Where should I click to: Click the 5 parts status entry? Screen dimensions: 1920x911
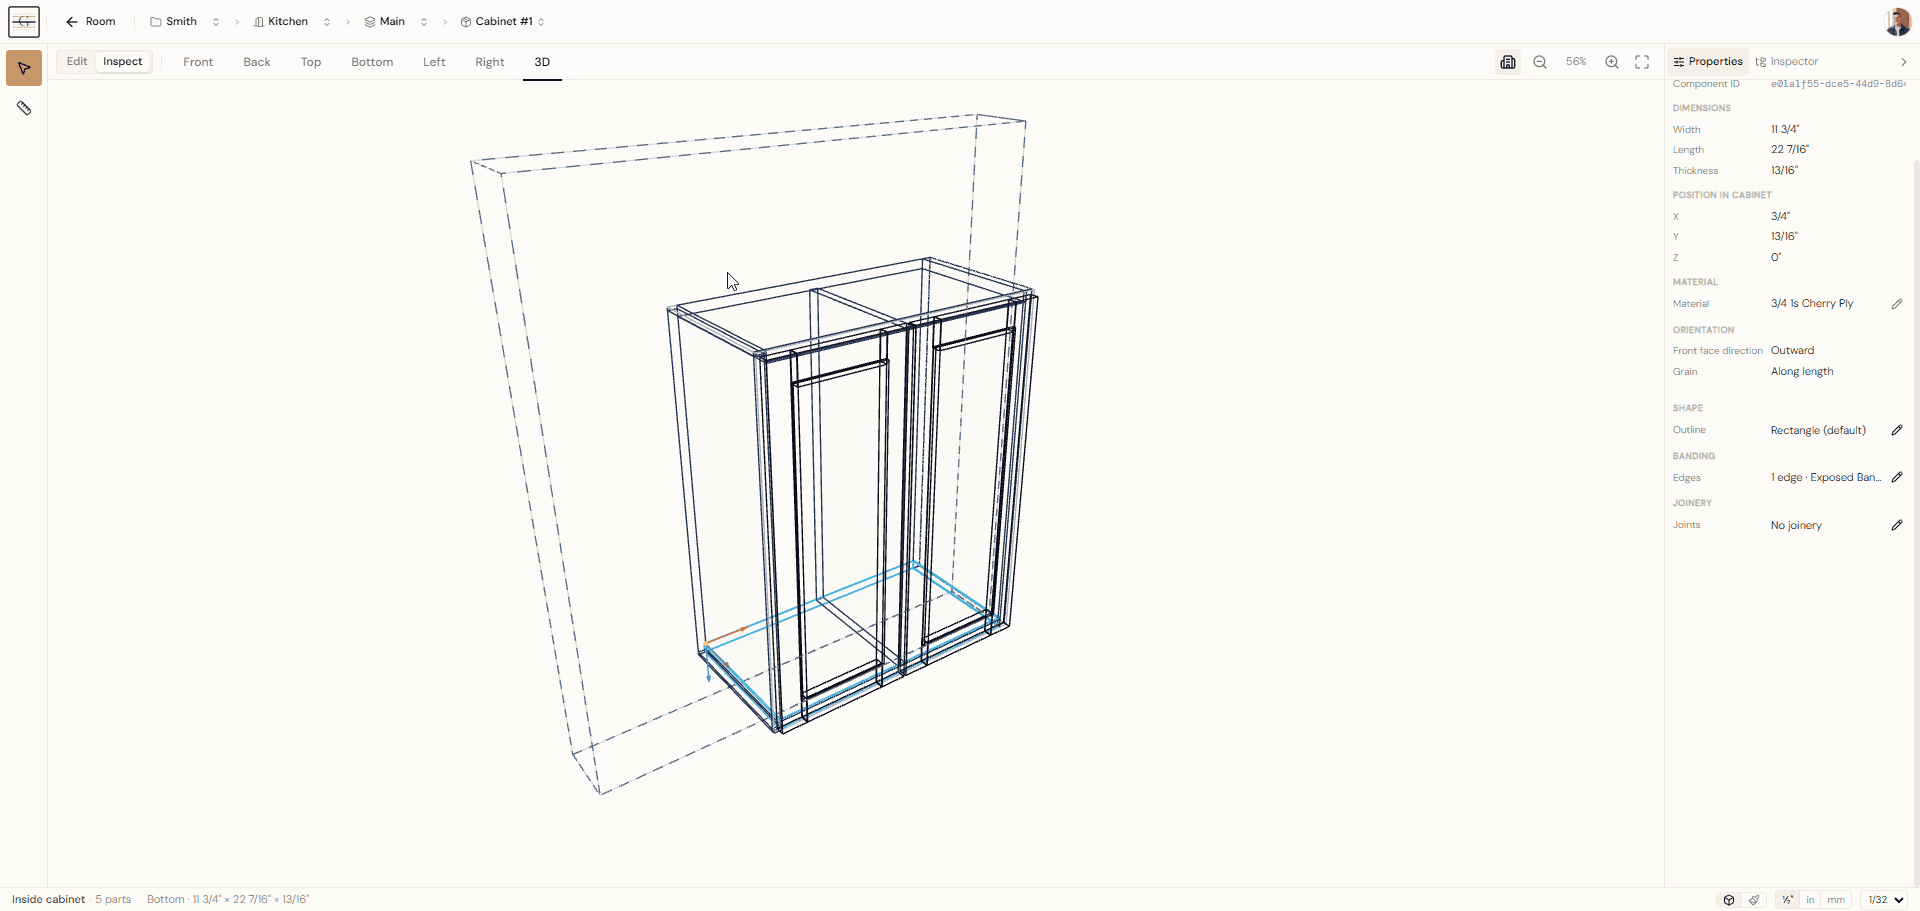coord(113,900)
